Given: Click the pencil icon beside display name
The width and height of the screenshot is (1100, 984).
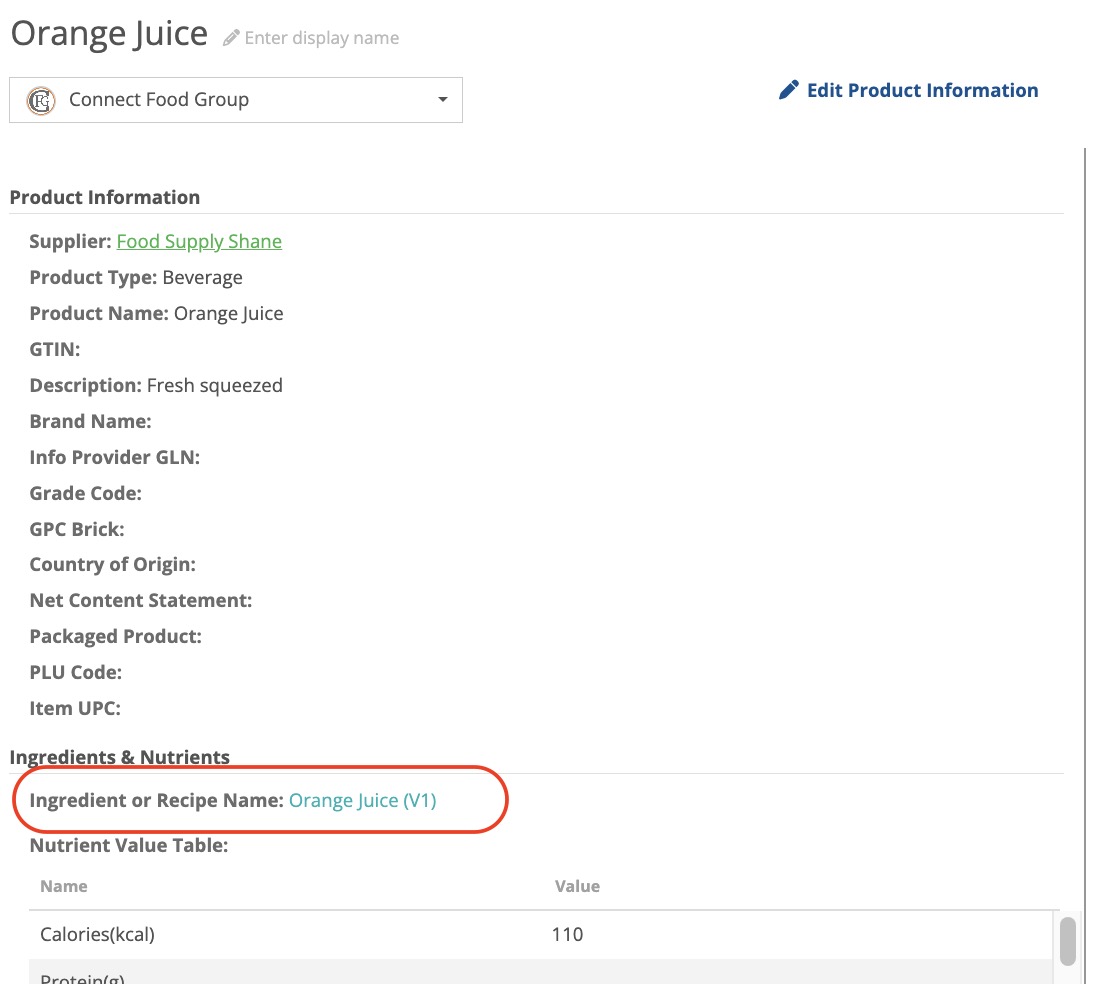Looking at the screenshot, I should pos(232,38).
